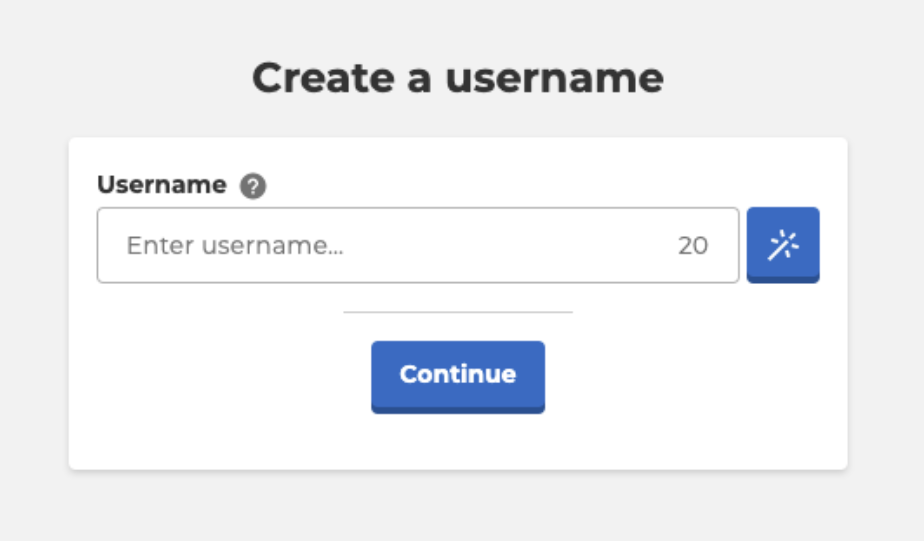Select the blue sparkle wand icon
The width and height of the screenshot is (924, 542).
[x=783, y=244]
